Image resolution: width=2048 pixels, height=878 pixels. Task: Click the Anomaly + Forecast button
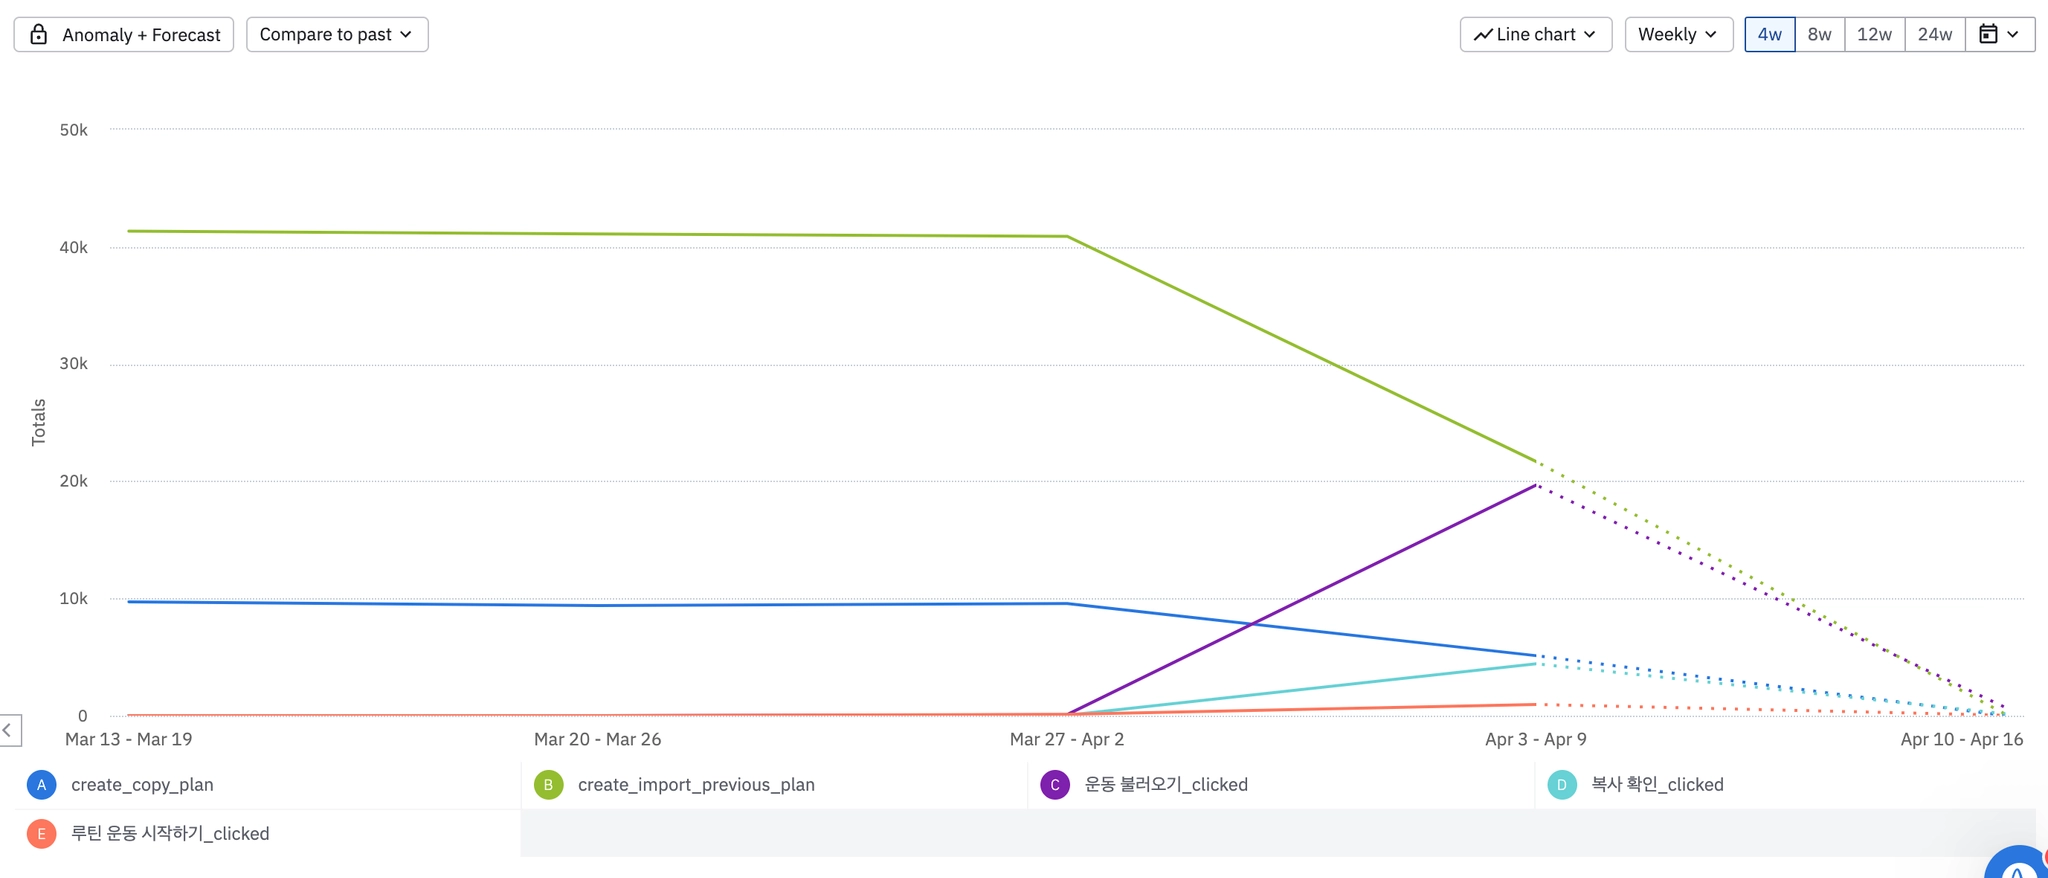coord(124,35)
